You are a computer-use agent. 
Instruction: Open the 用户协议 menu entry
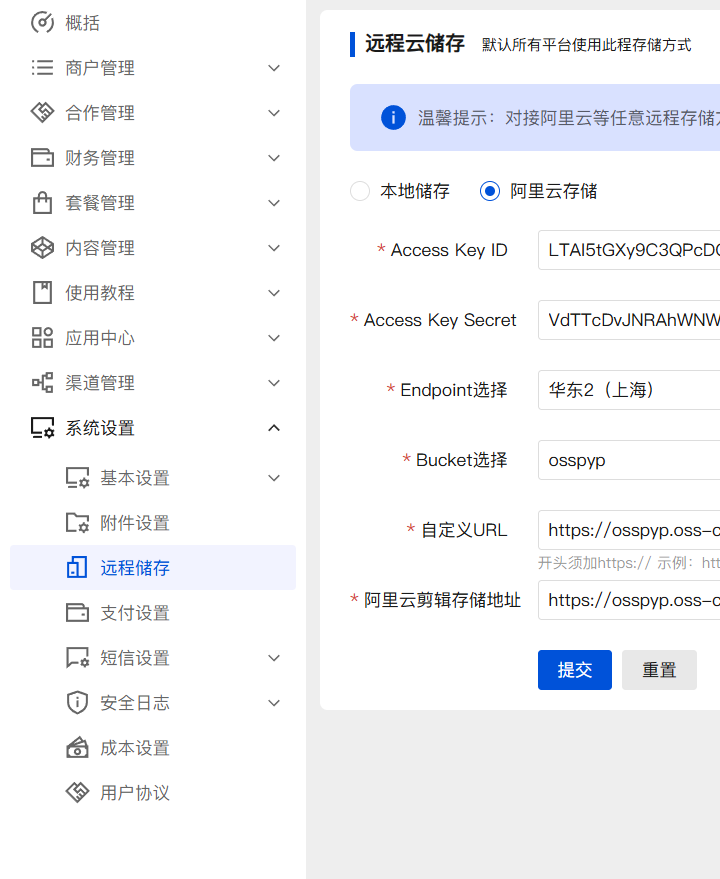[134, 793]
